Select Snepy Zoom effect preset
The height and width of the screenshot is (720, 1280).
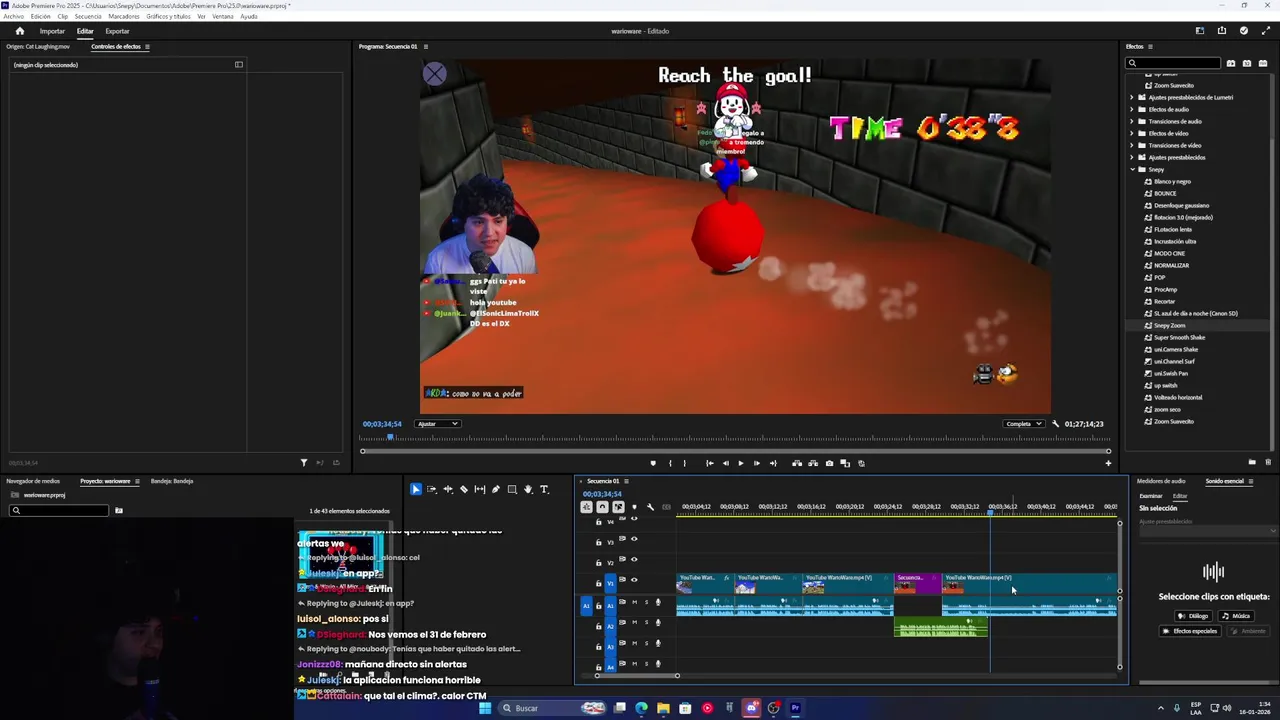coord(1169,326)
